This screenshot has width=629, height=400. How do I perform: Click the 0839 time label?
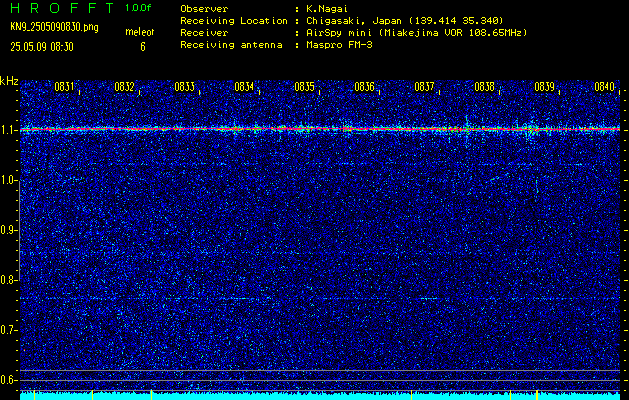pyautogui.click(x=544, y=87)
